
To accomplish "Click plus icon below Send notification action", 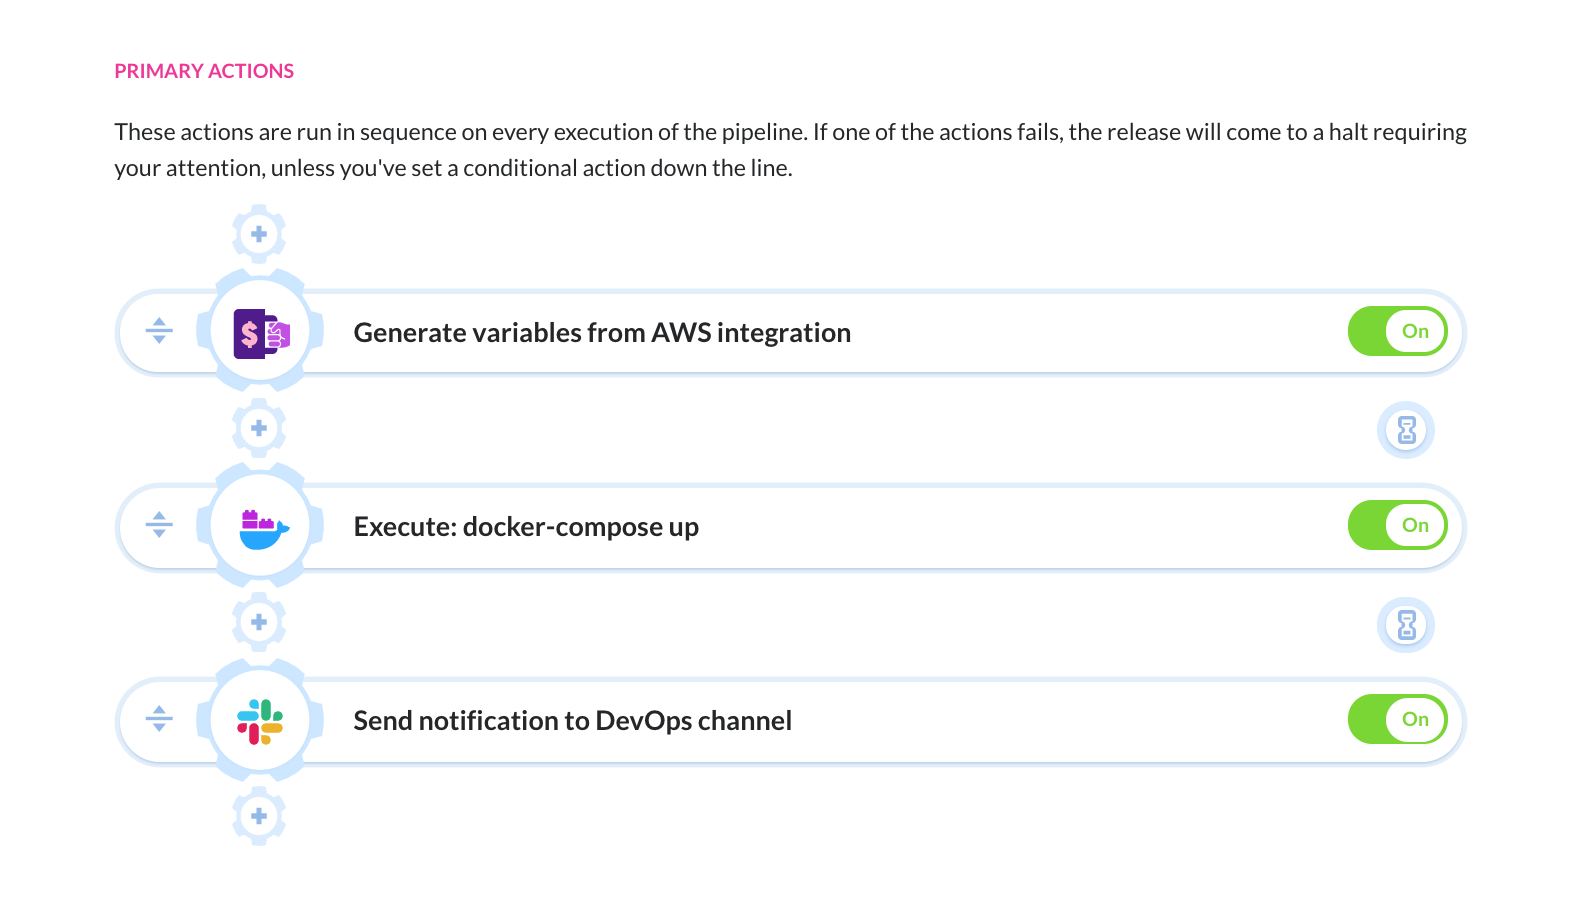I will pos(259,816).
